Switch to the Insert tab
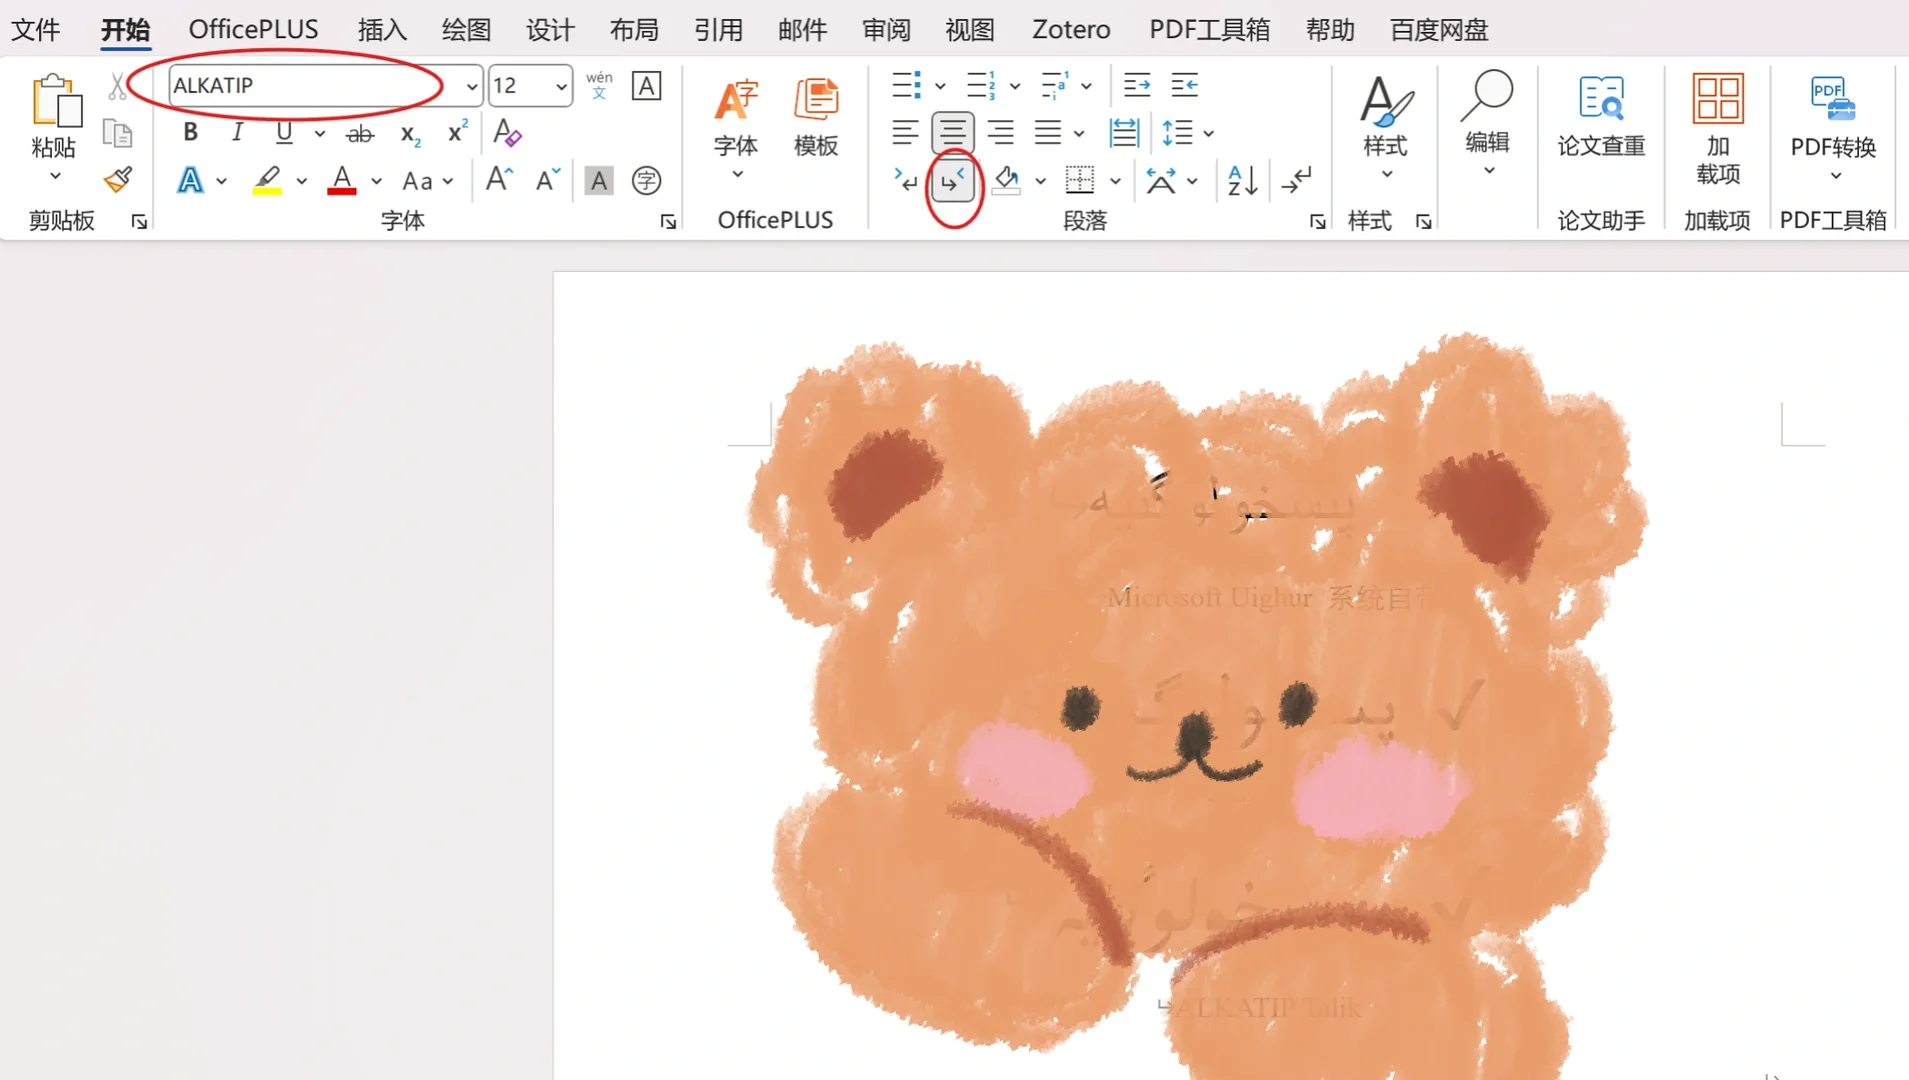1909x1080 pixels. pos(383,30)
